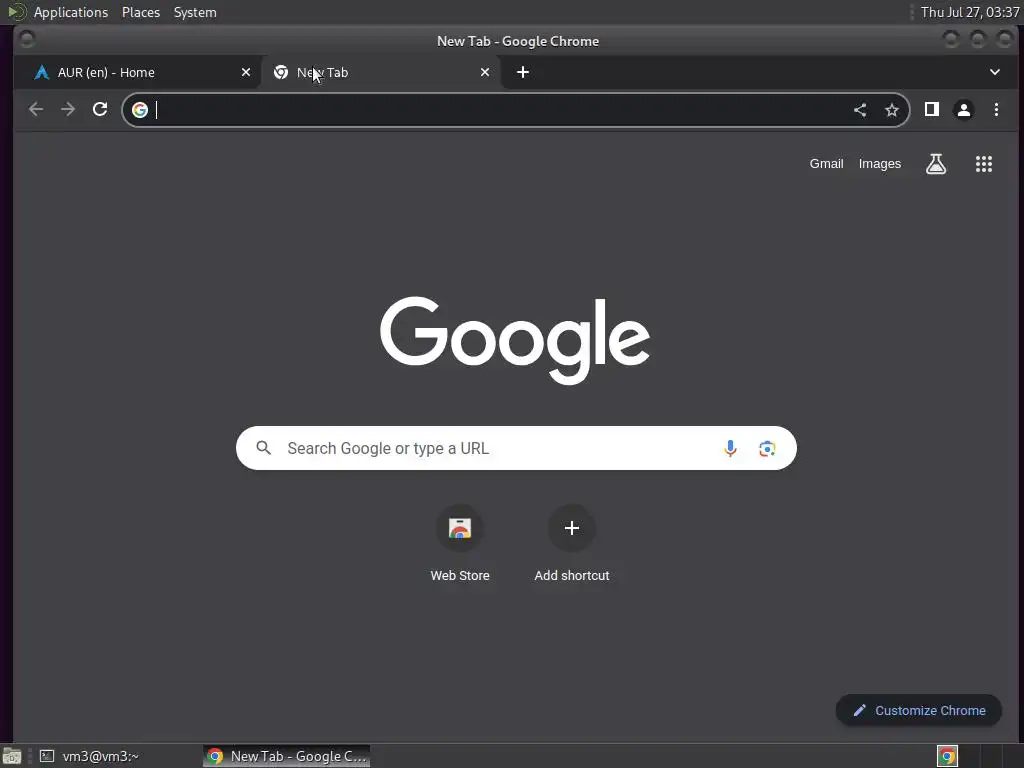This screenshot has width=1024, height=768.
Task: Select New Tab - Google Chrome taskbar entry
Action: coord(287,756)
